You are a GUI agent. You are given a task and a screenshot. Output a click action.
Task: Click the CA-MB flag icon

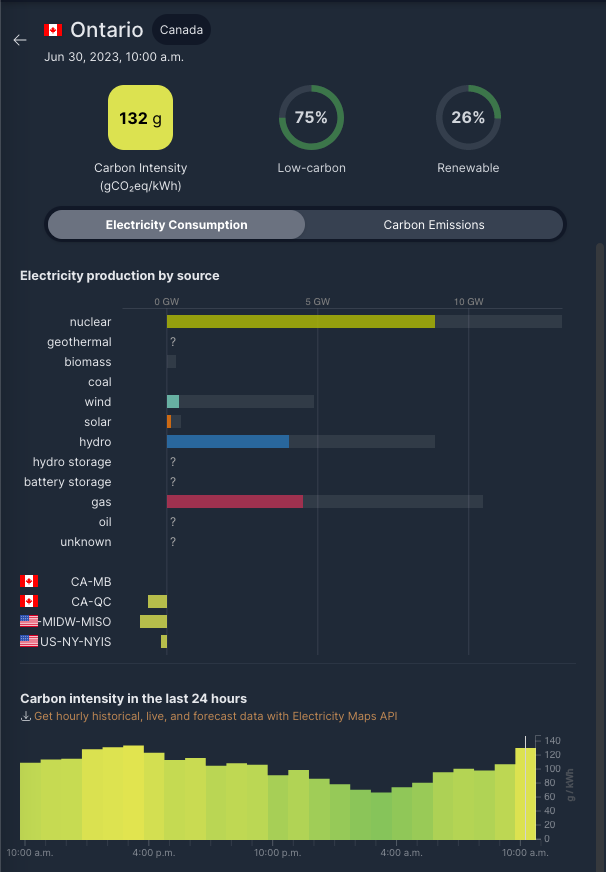(29, 581)
